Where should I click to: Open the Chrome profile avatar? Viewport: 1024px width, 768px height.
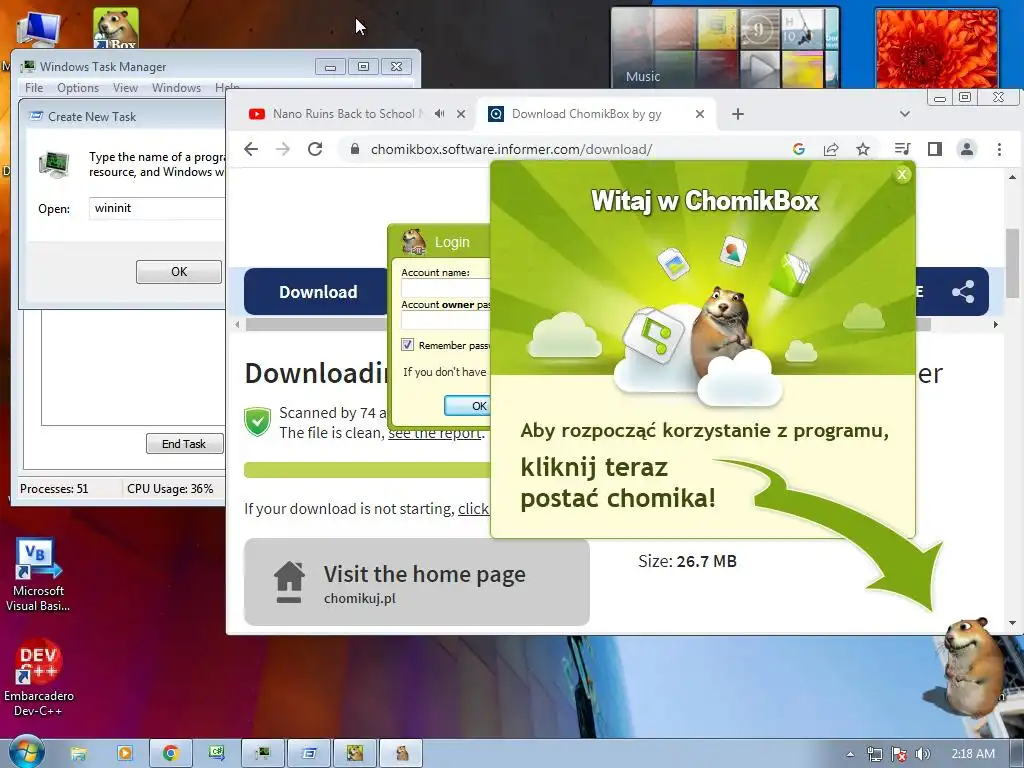pos(967,149)
